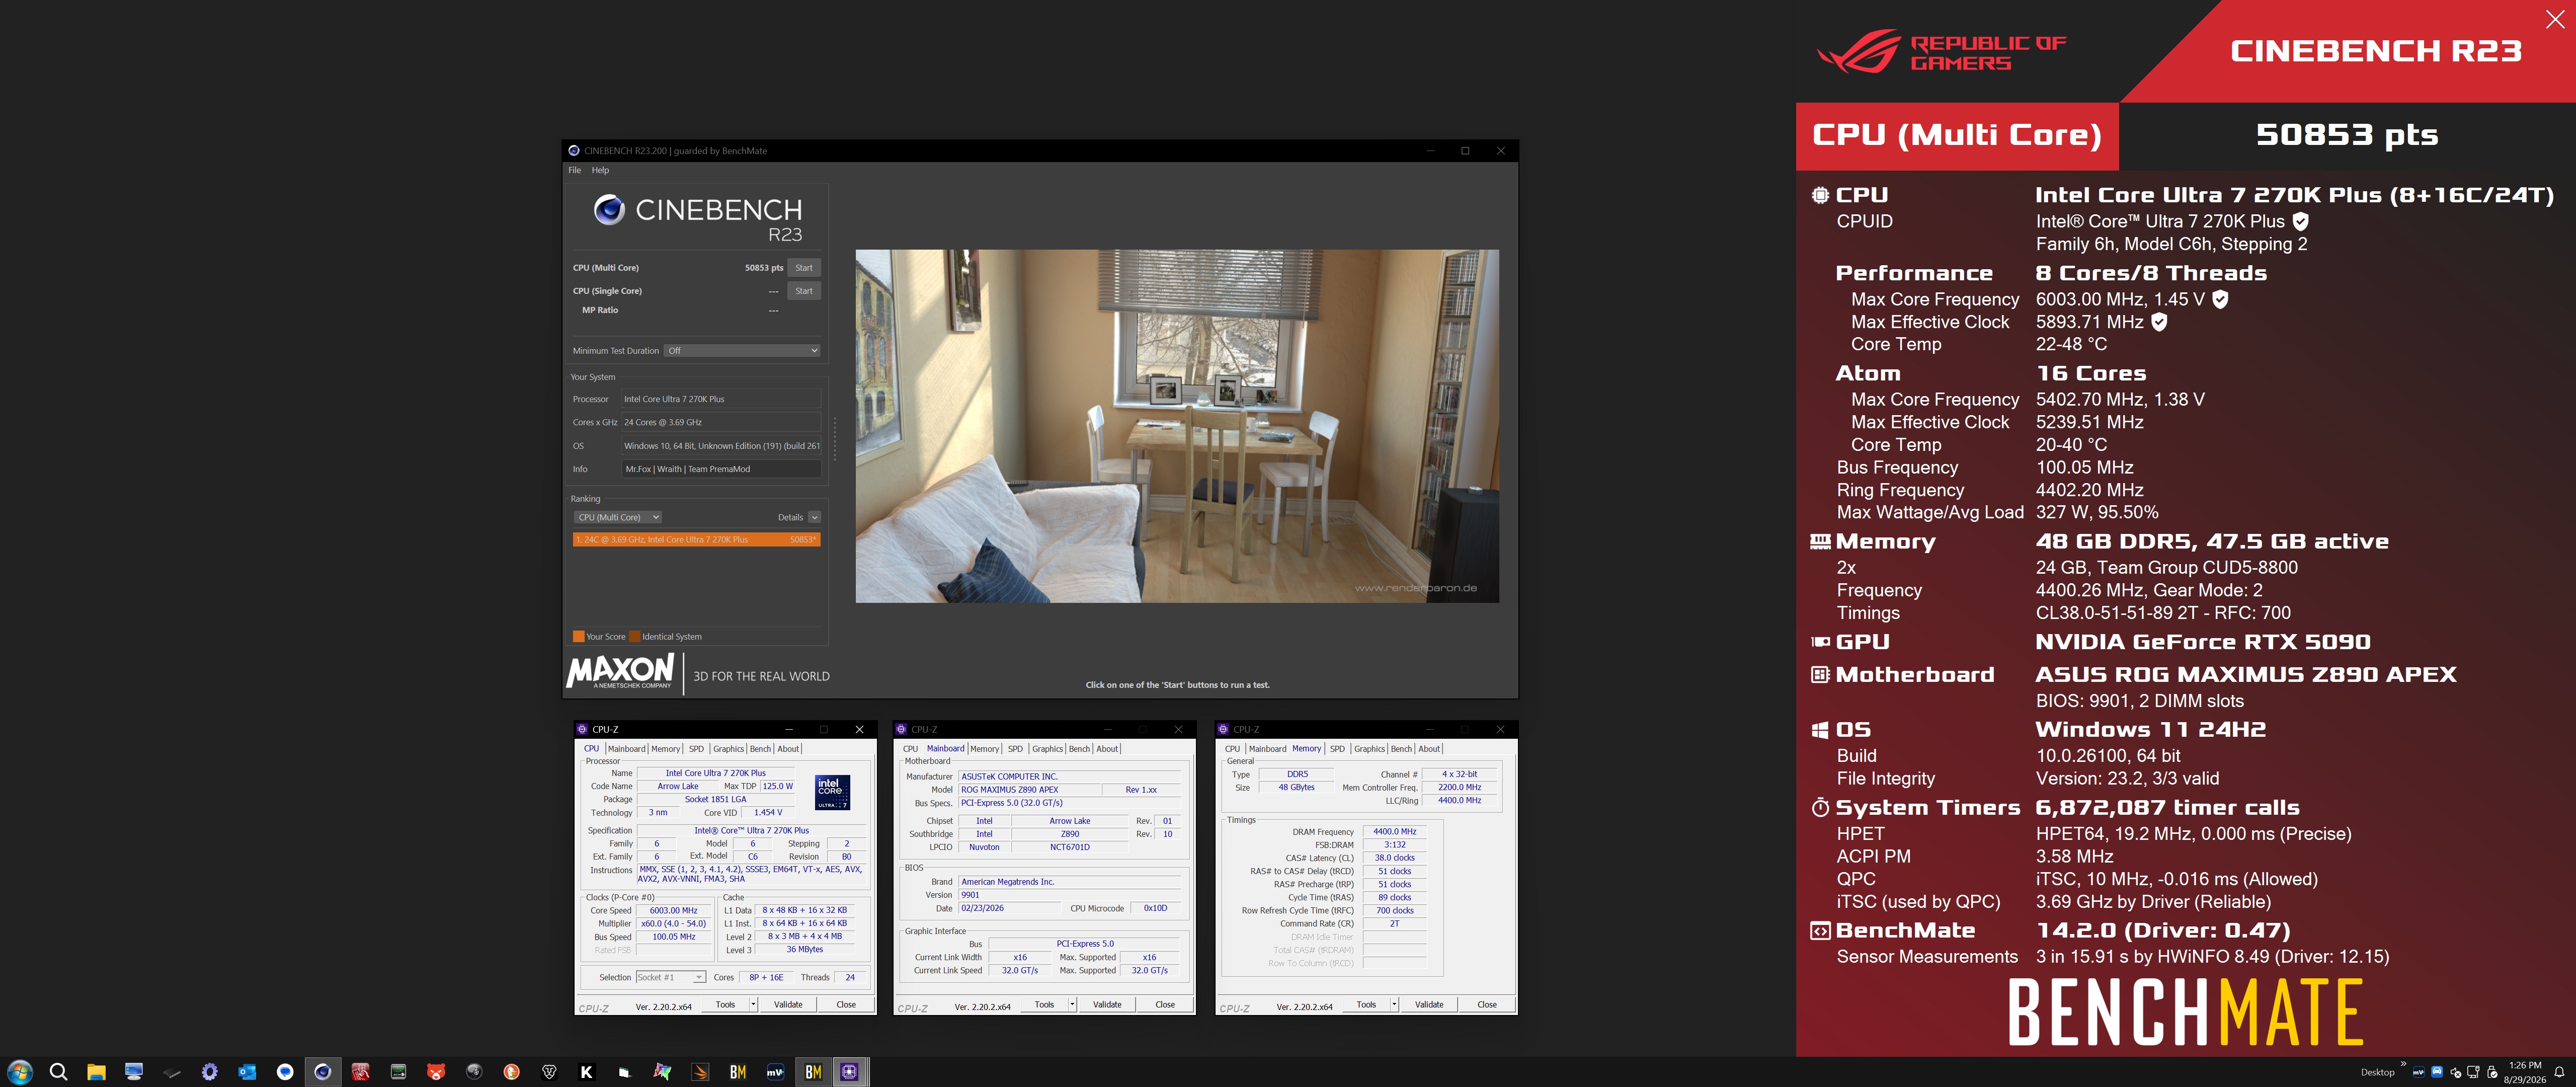Open Bench tab in the middle CPU-Z window
Viewport: 2576px width, 1087px height.
click(x=1079, y=749)
